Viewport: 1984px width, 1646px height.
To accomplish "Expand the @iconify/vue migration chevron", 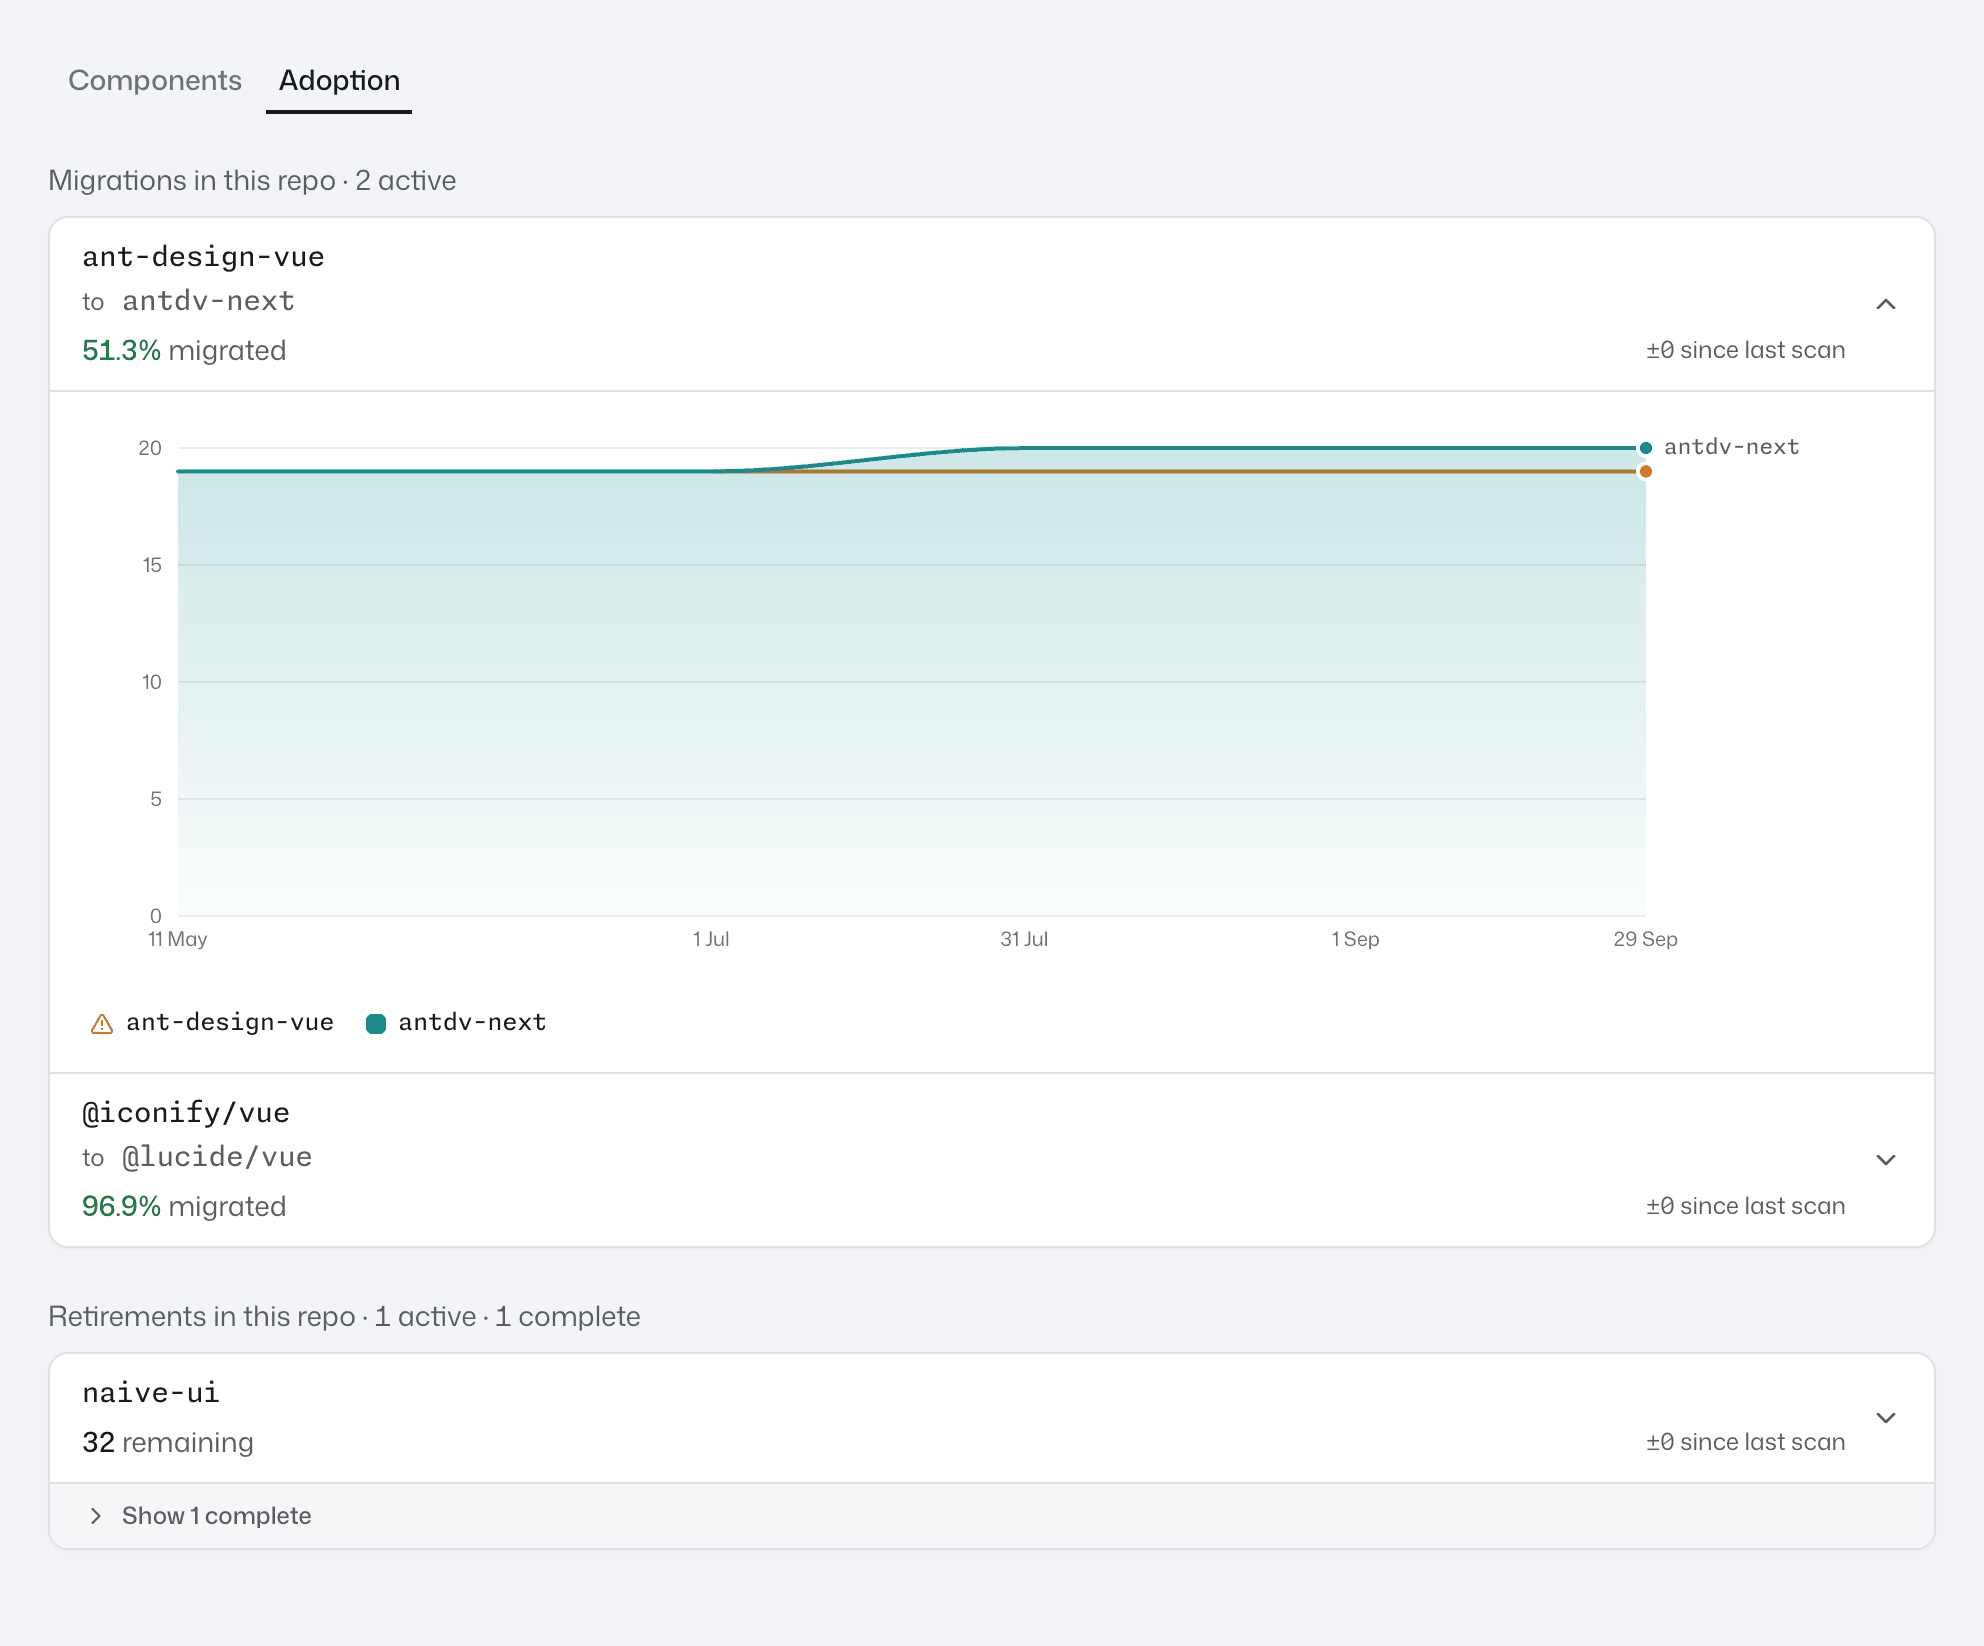I will 1886,1160.
